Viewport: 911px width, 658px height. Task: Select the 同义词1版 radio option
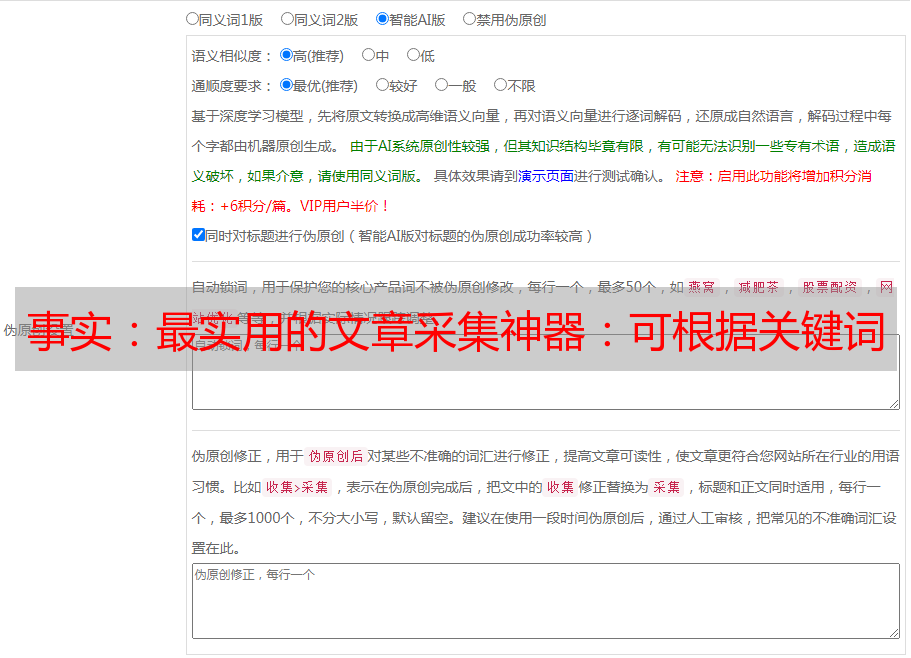[x=192, y=18]
